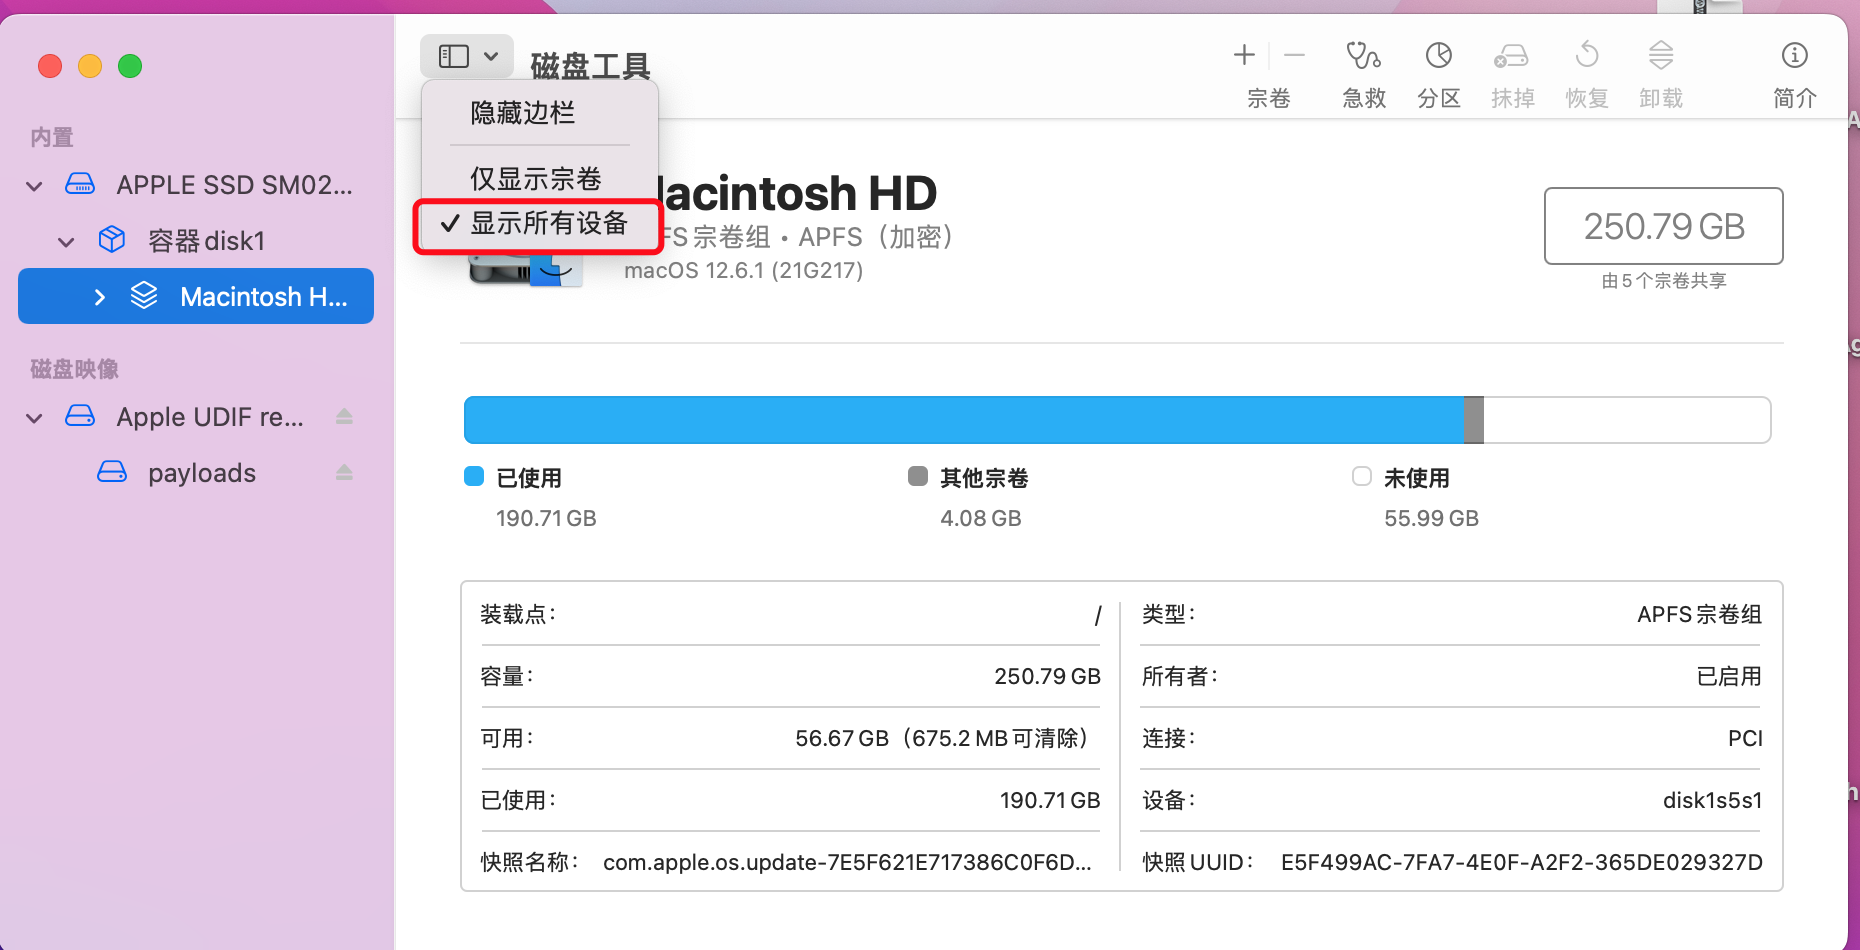1860x950 pixels.
Task: Click the blue used-space storage bar
Action: [x=962, y=420]
